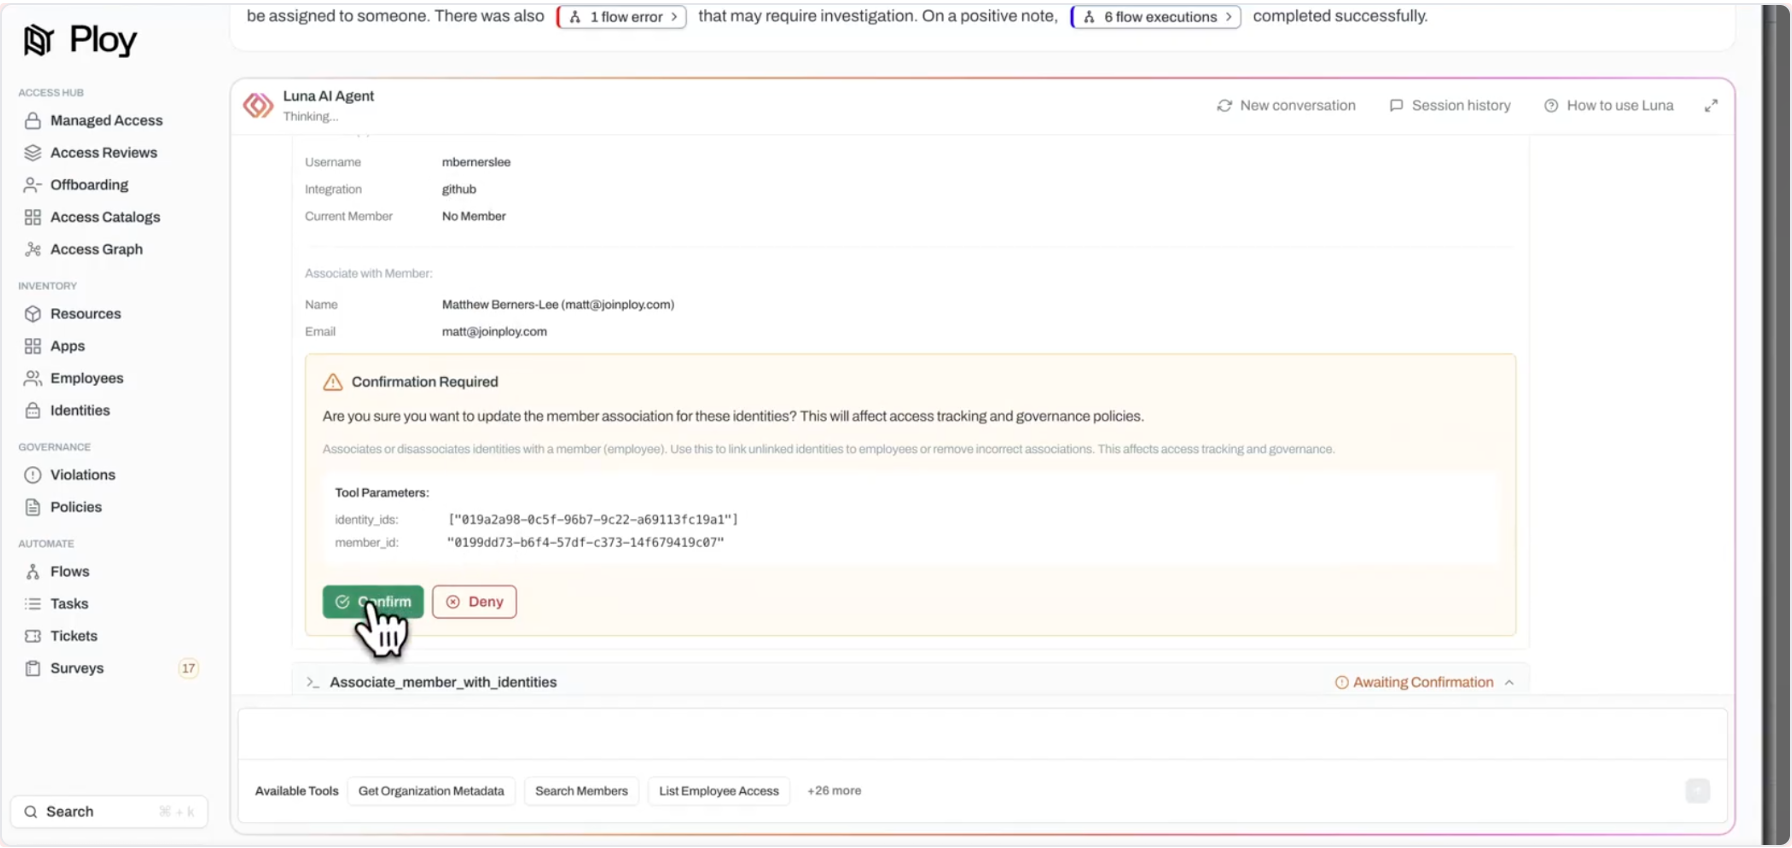
Task: Click the Ploy logo icon
Action: click(x=39, y=40)
